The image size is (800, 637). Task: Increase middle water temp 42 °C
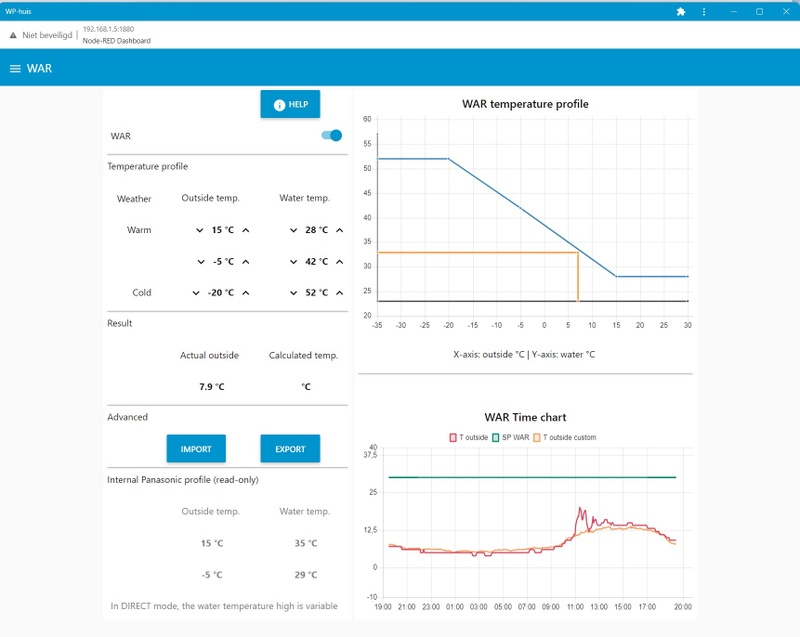click(340, 262)
